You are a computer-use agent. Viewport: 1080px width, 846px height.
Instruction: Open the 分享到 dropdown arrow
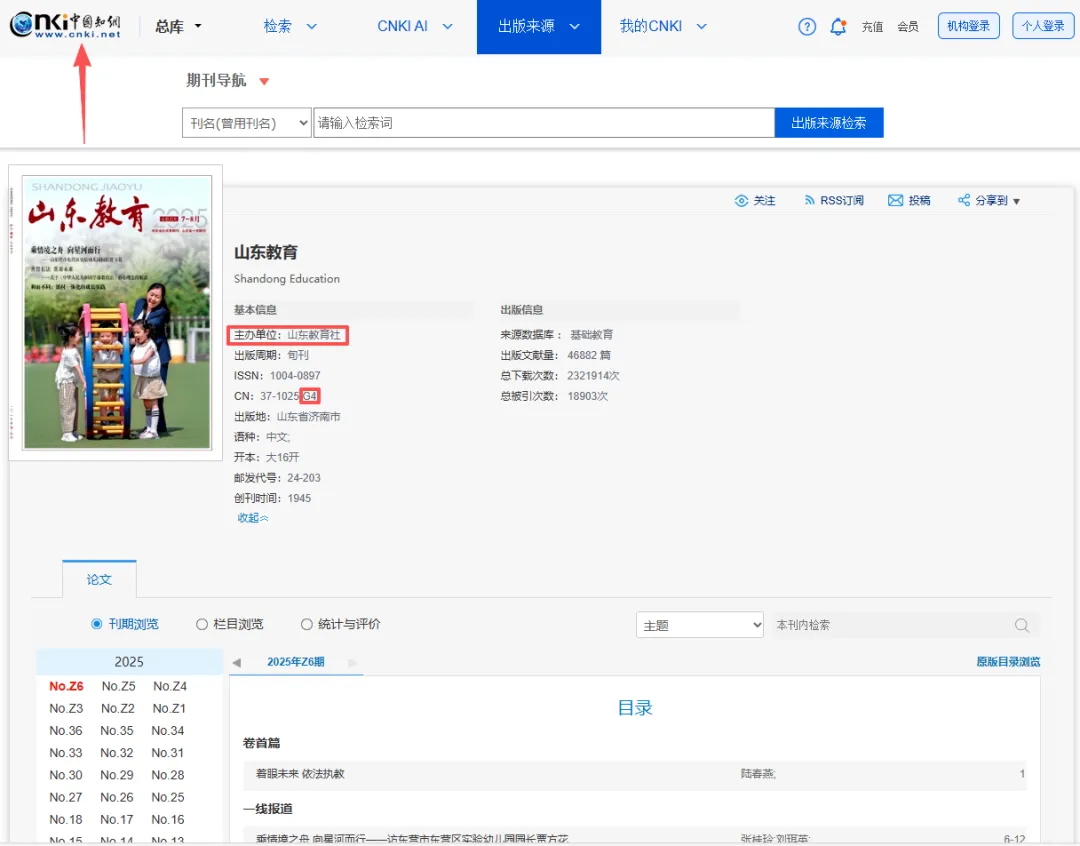[x=1017, y=201]
